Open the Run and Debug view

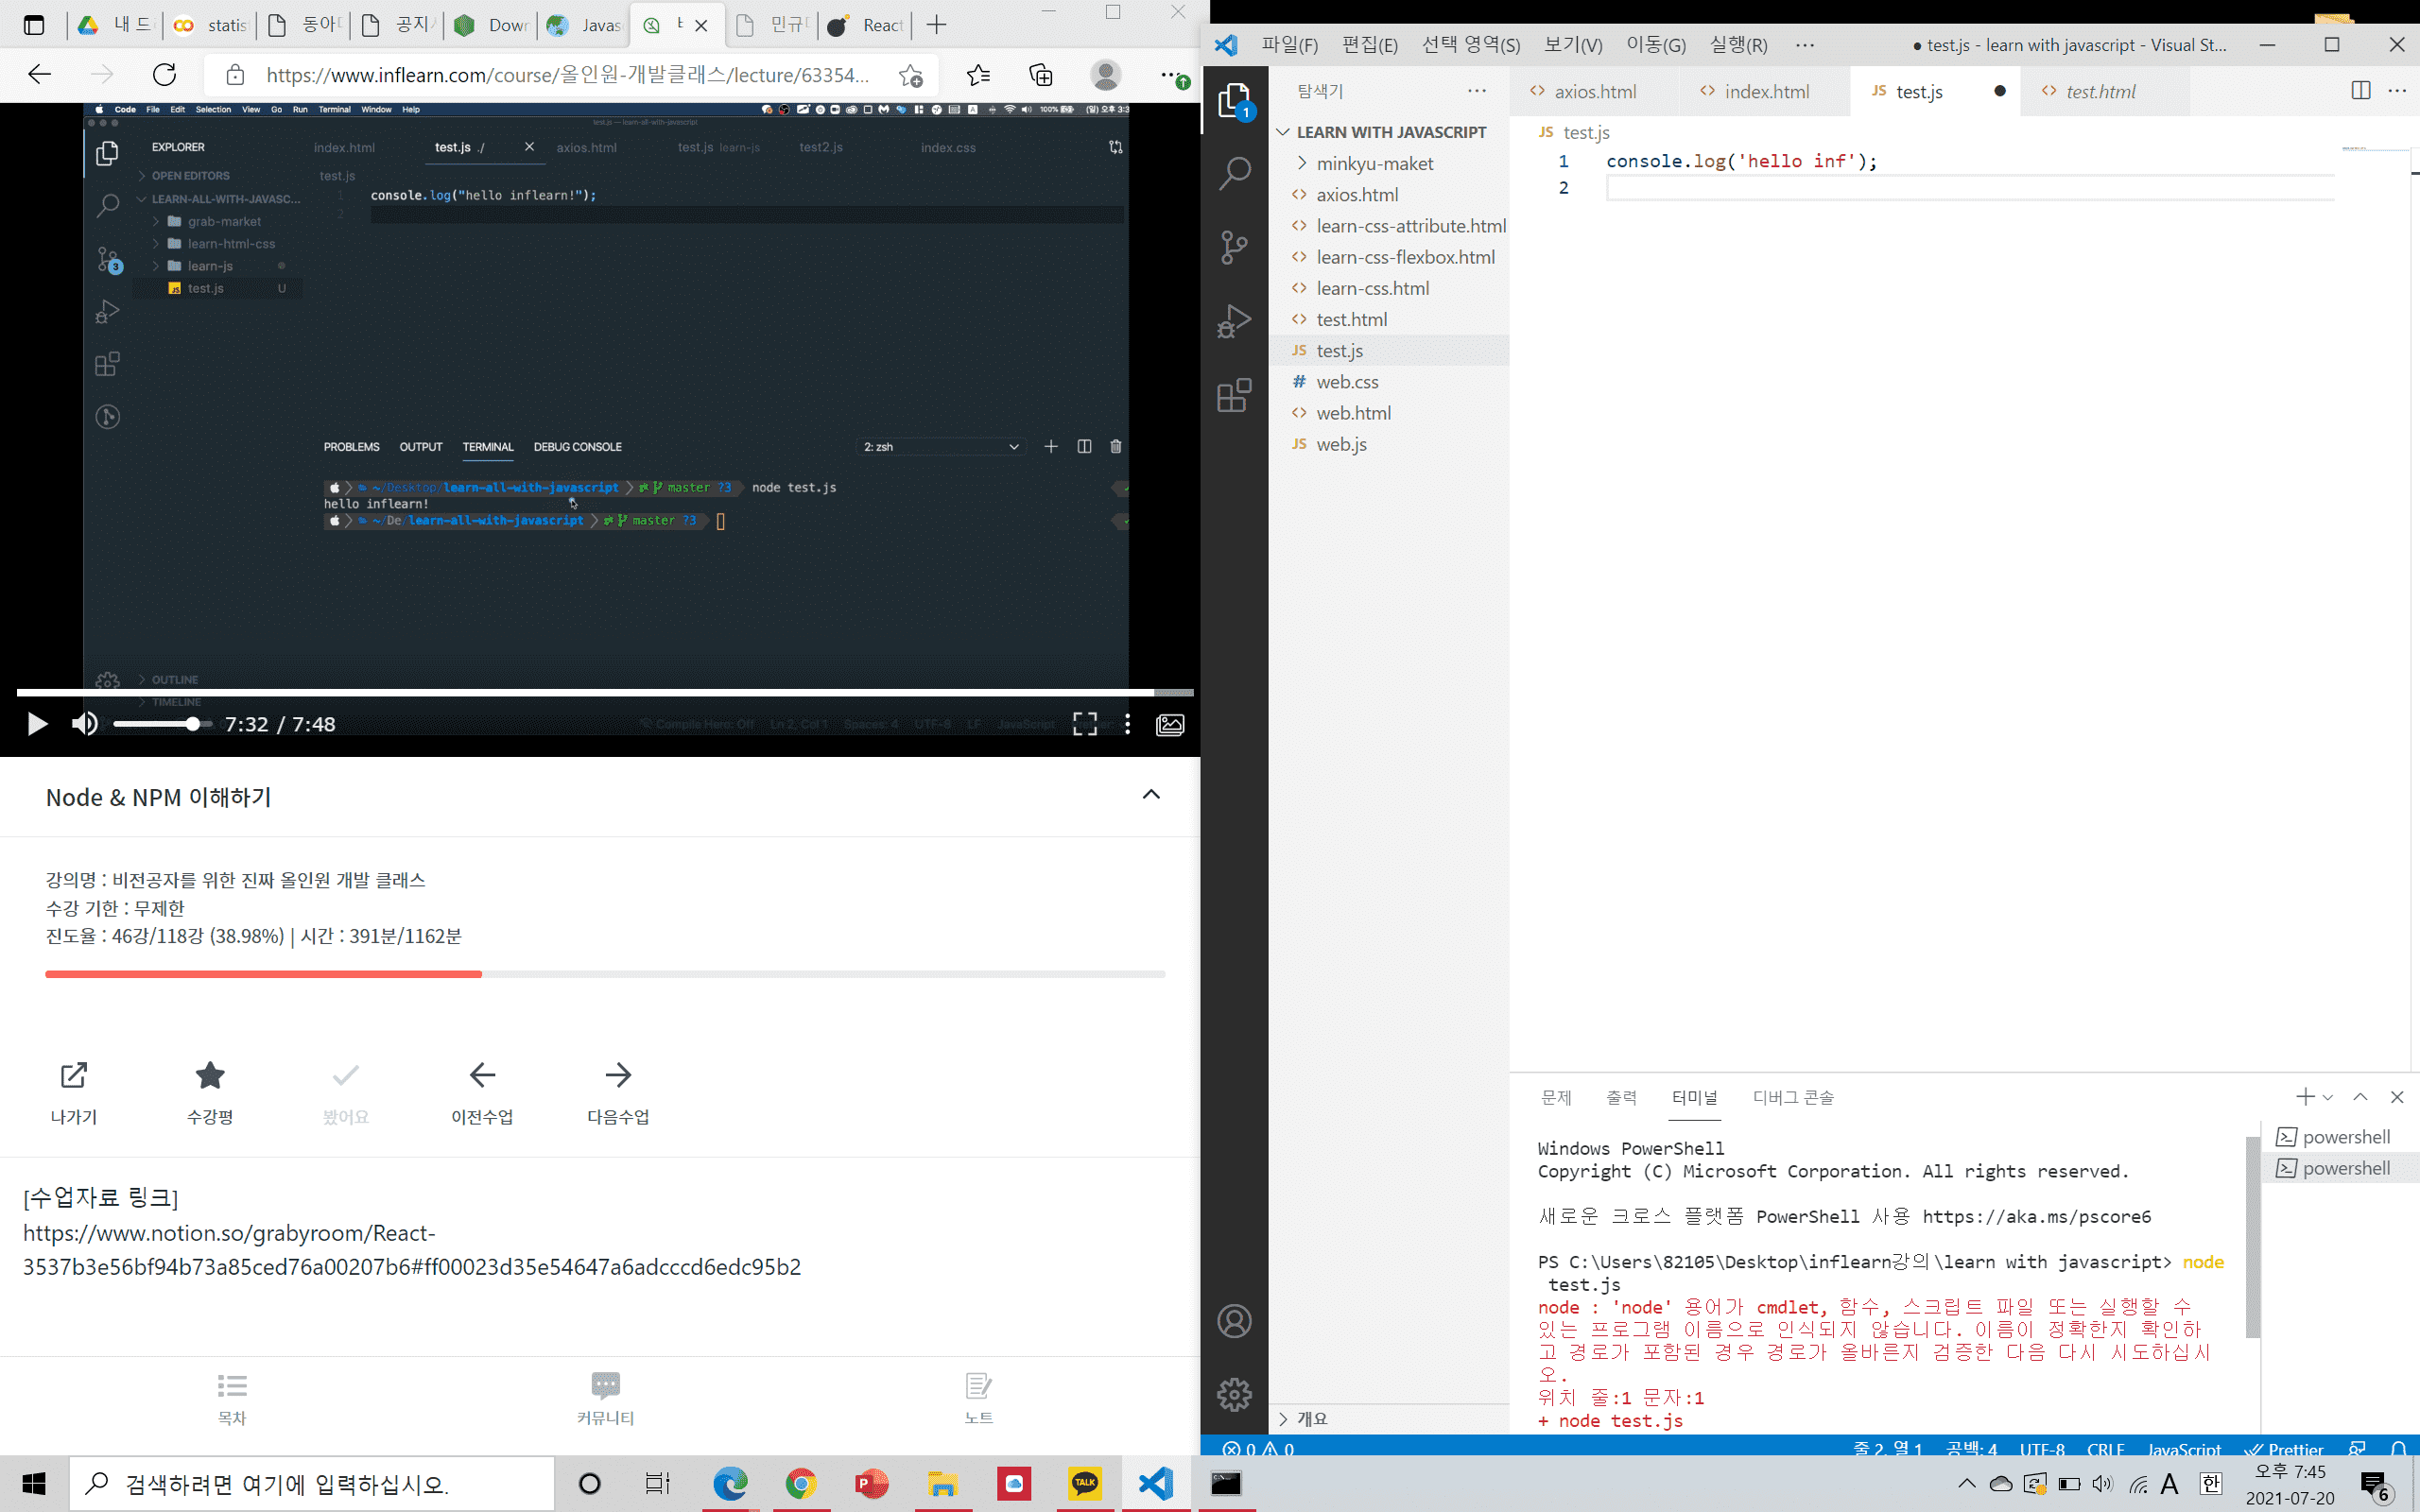[x=1235, y=322]
